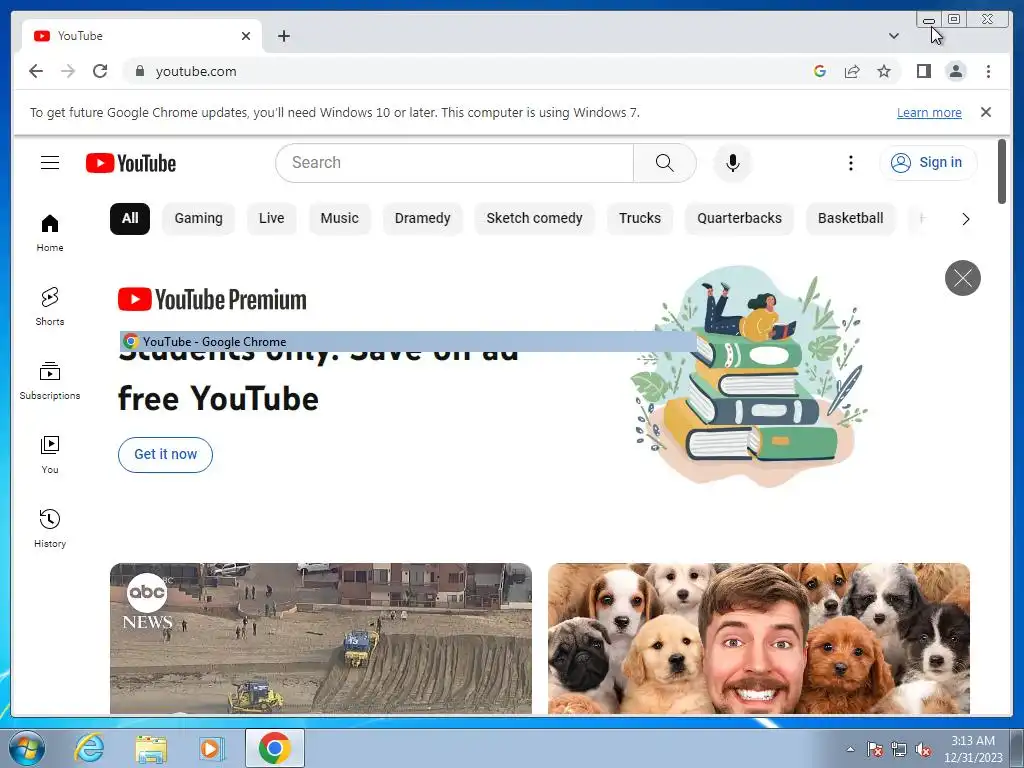Toggle Chrome side panel icon
This screenshot has width=1024, height=768.
pyautogui.click(x=923, y=71)
